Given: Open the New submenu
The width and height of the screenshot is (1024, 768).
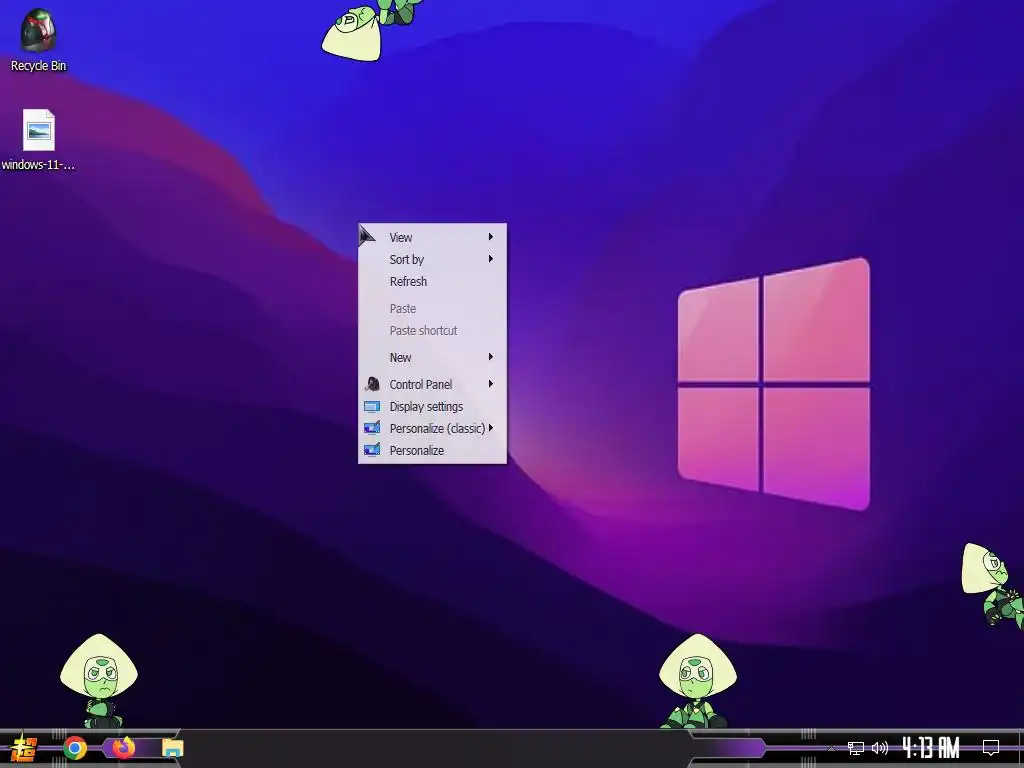Looking at the screenshot, I should click(x=432, y=357).
